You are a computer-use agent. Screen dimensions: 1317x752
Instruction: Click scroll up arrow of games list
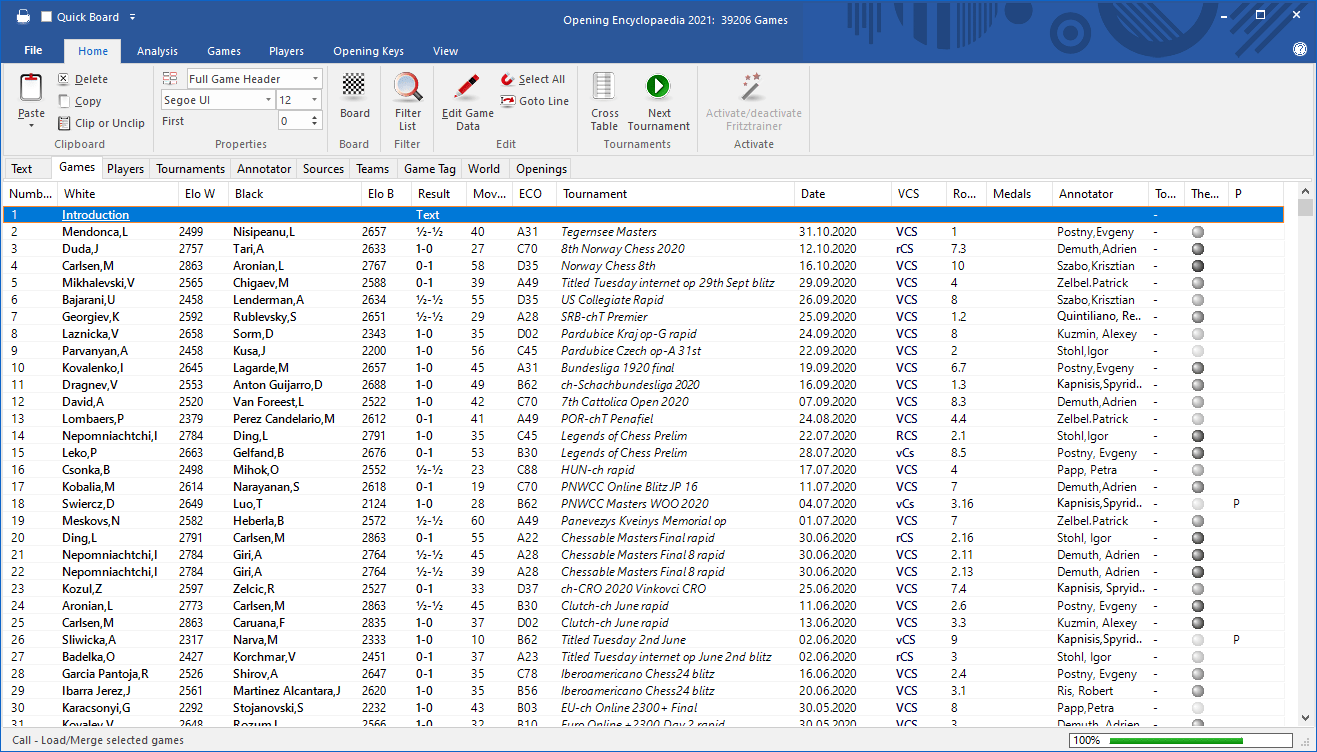coord(1305,191)
